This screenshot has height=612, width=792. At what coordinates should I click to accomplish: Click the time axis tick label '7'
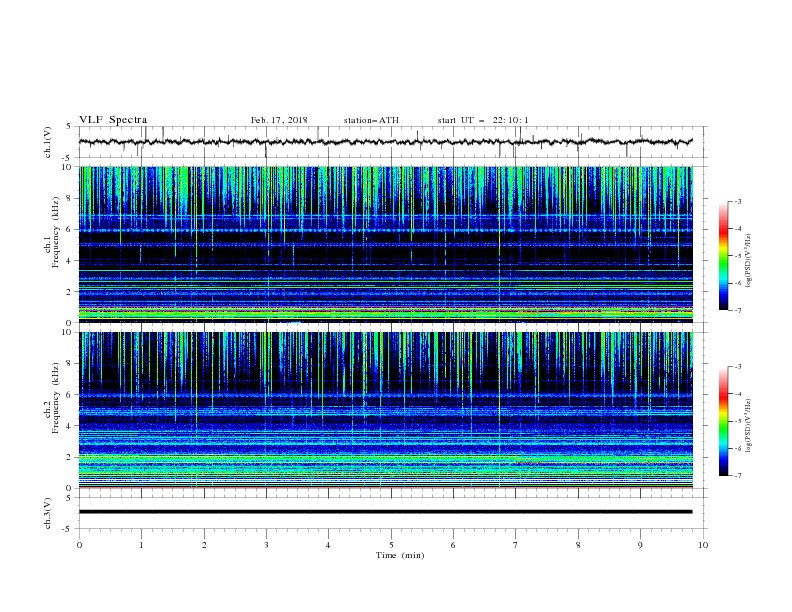[516, 545]
